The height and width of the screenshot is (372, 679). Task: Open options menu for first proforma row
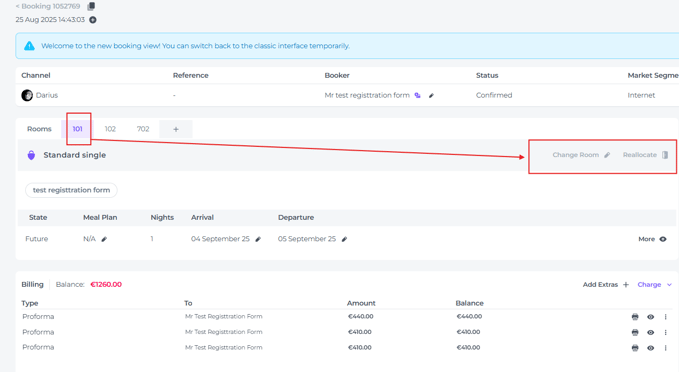pyautogui.click(x=666, y=317)
